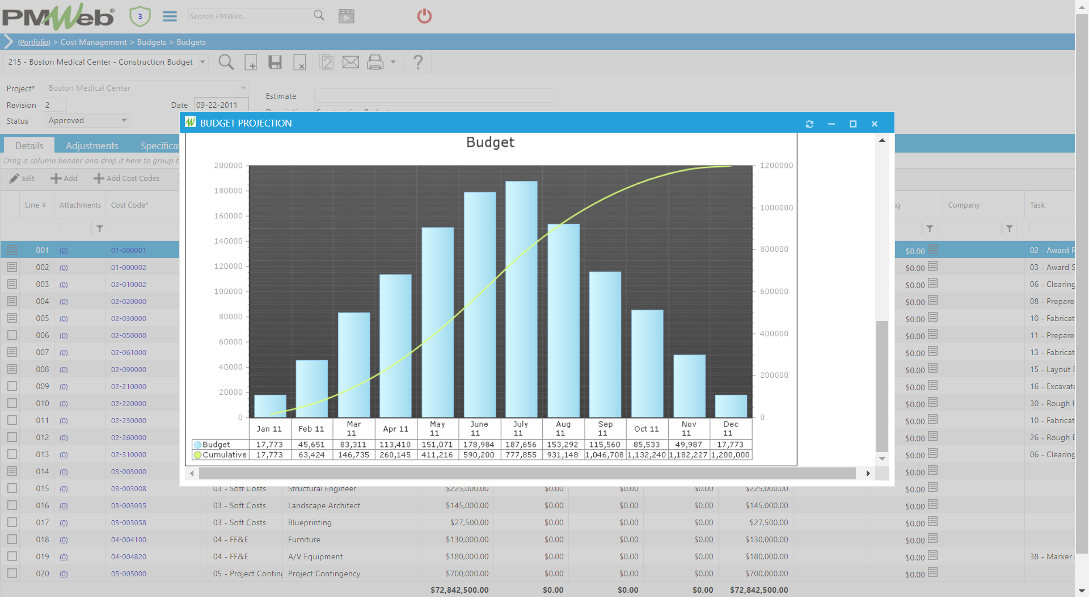Open the Project dropdown showing Boston Medical Center
This screenshot has width=1089, height=597.
242,88
